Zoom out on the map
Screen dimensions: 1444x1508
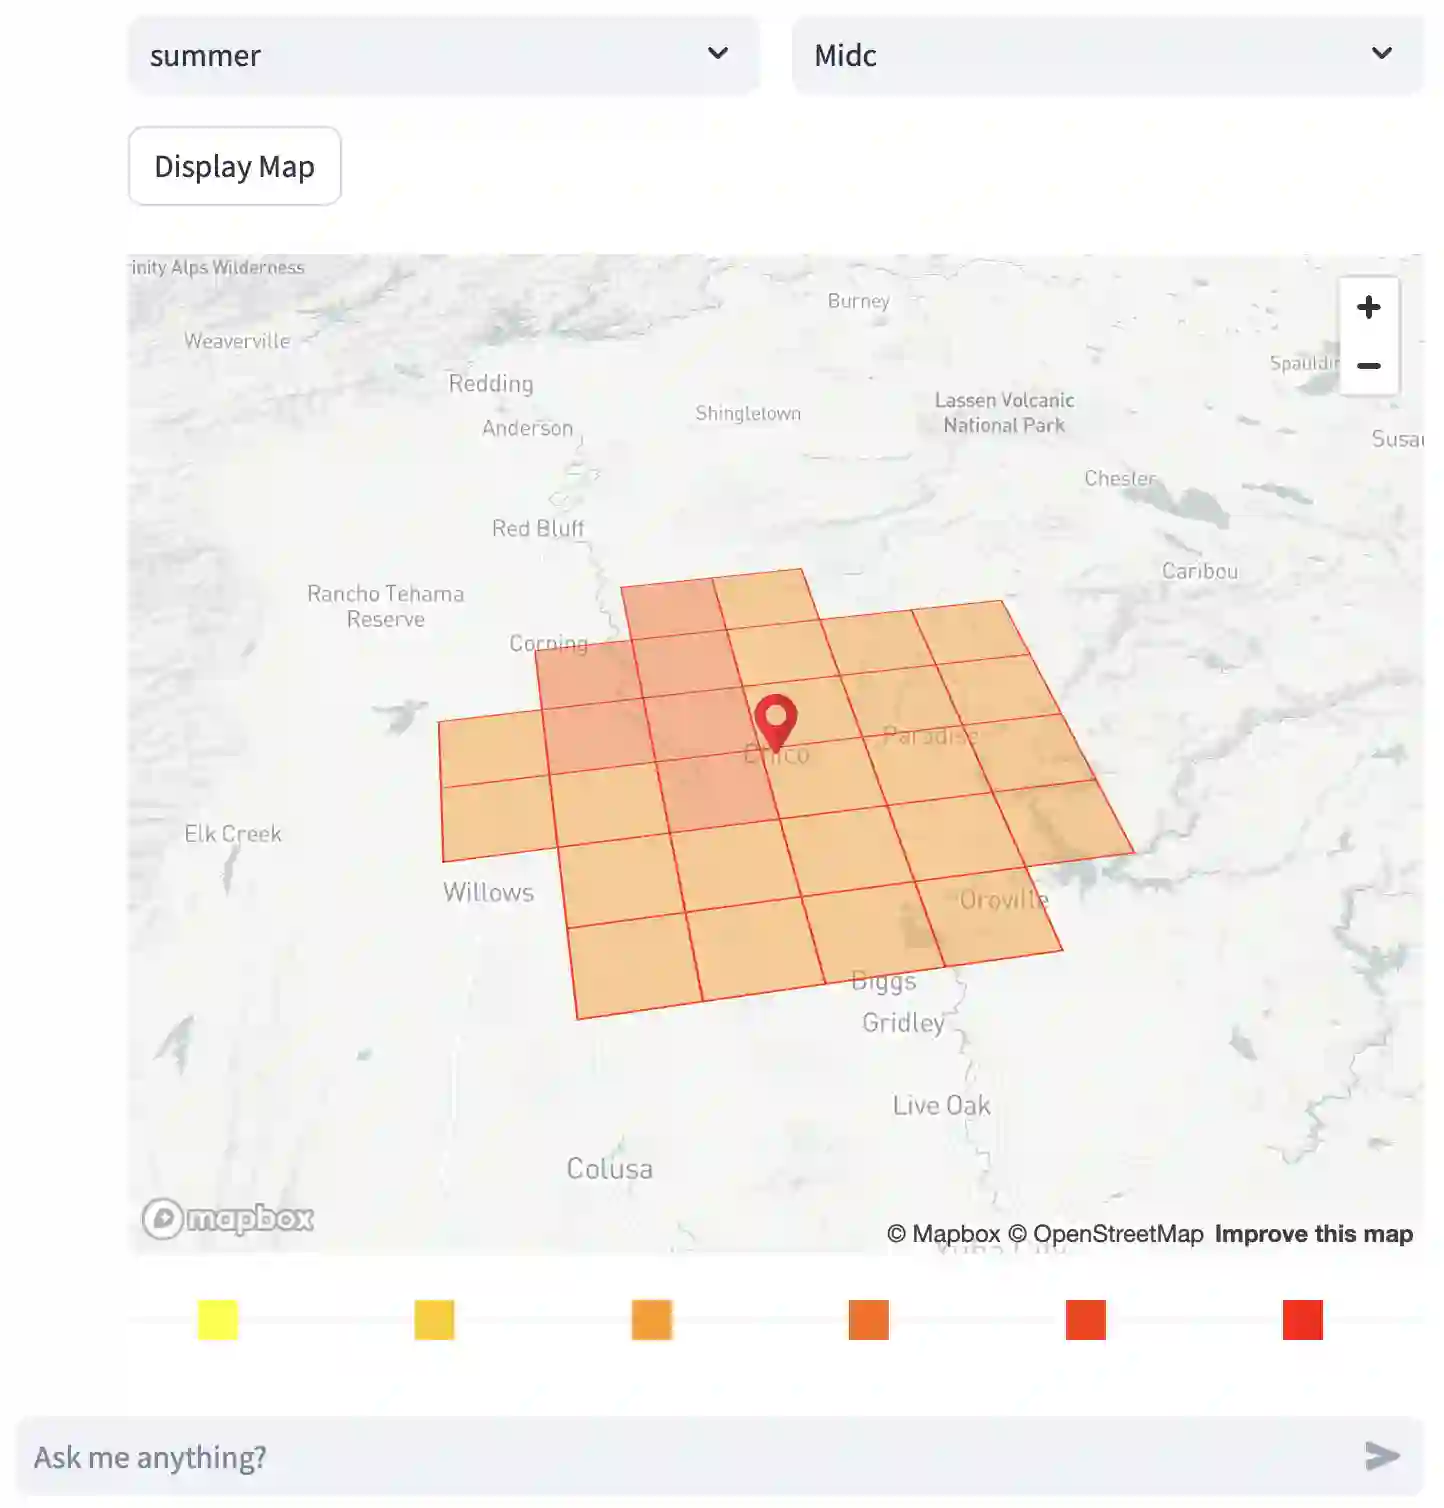pos(1369,366)
